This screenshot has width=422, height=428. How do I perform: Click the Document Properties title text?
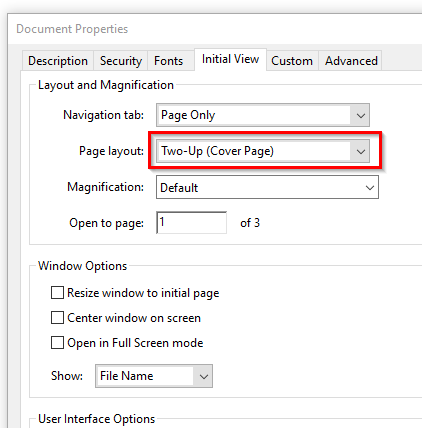pos(72,29)
